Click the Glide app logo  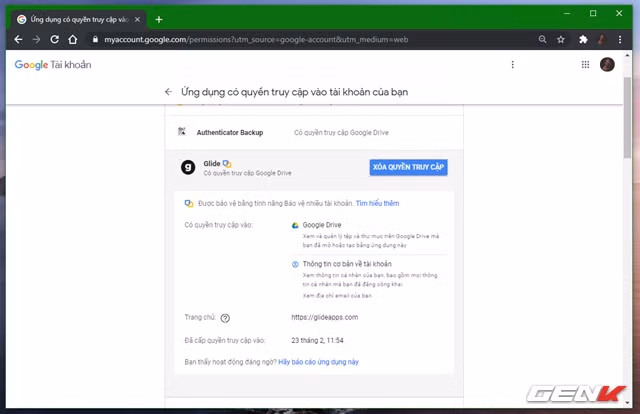[188, 167]
